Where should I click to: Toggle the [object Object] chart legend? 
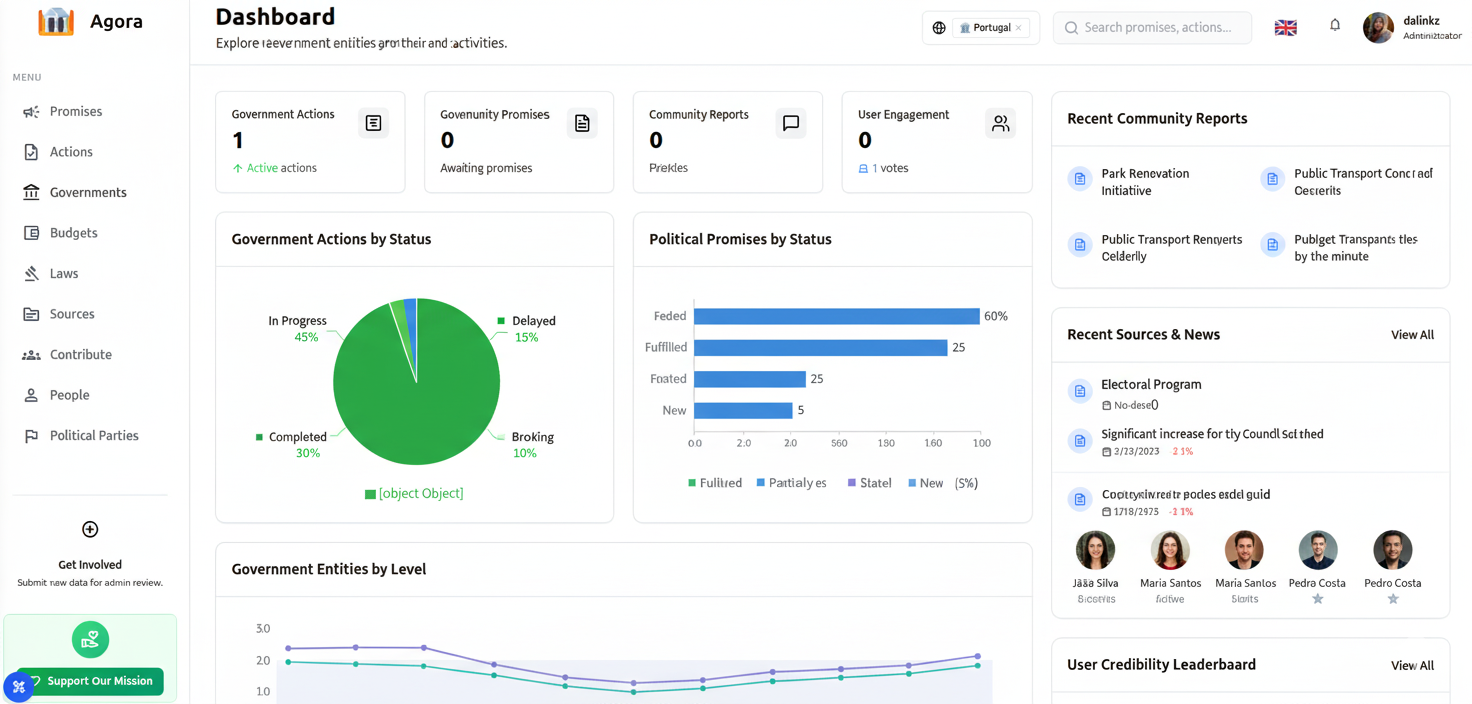coord(414,493)
